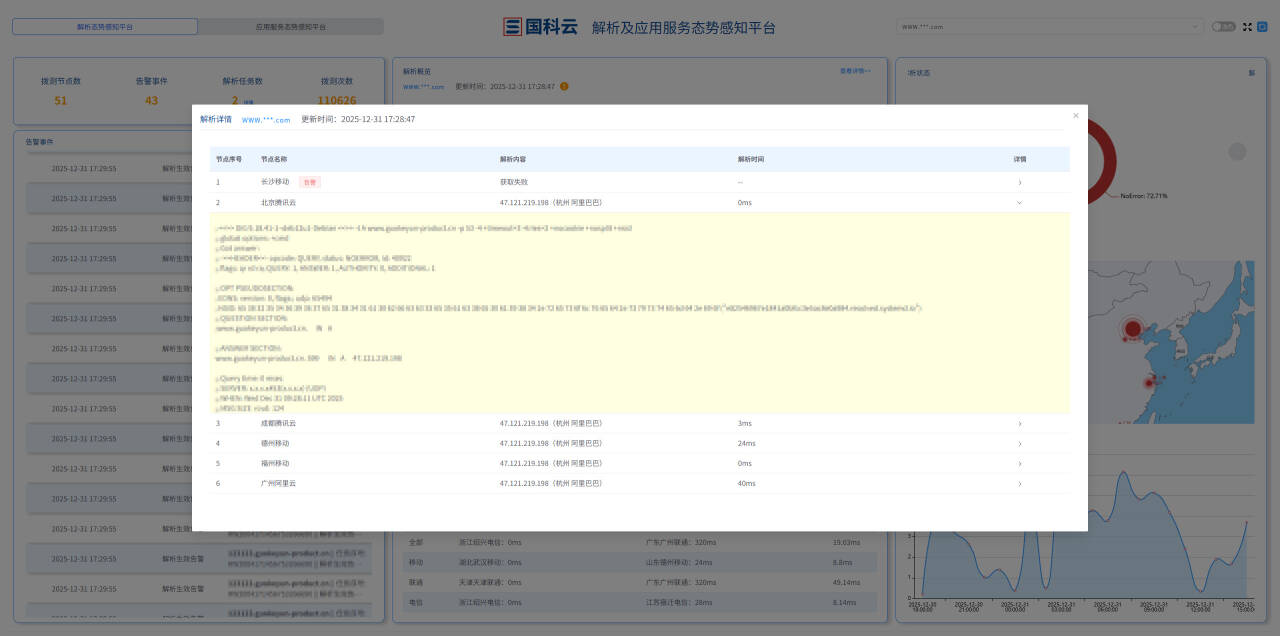Open 查看详情 link in 解析概览 panel
Screen dimensions: 1280x636
[854, 71]
